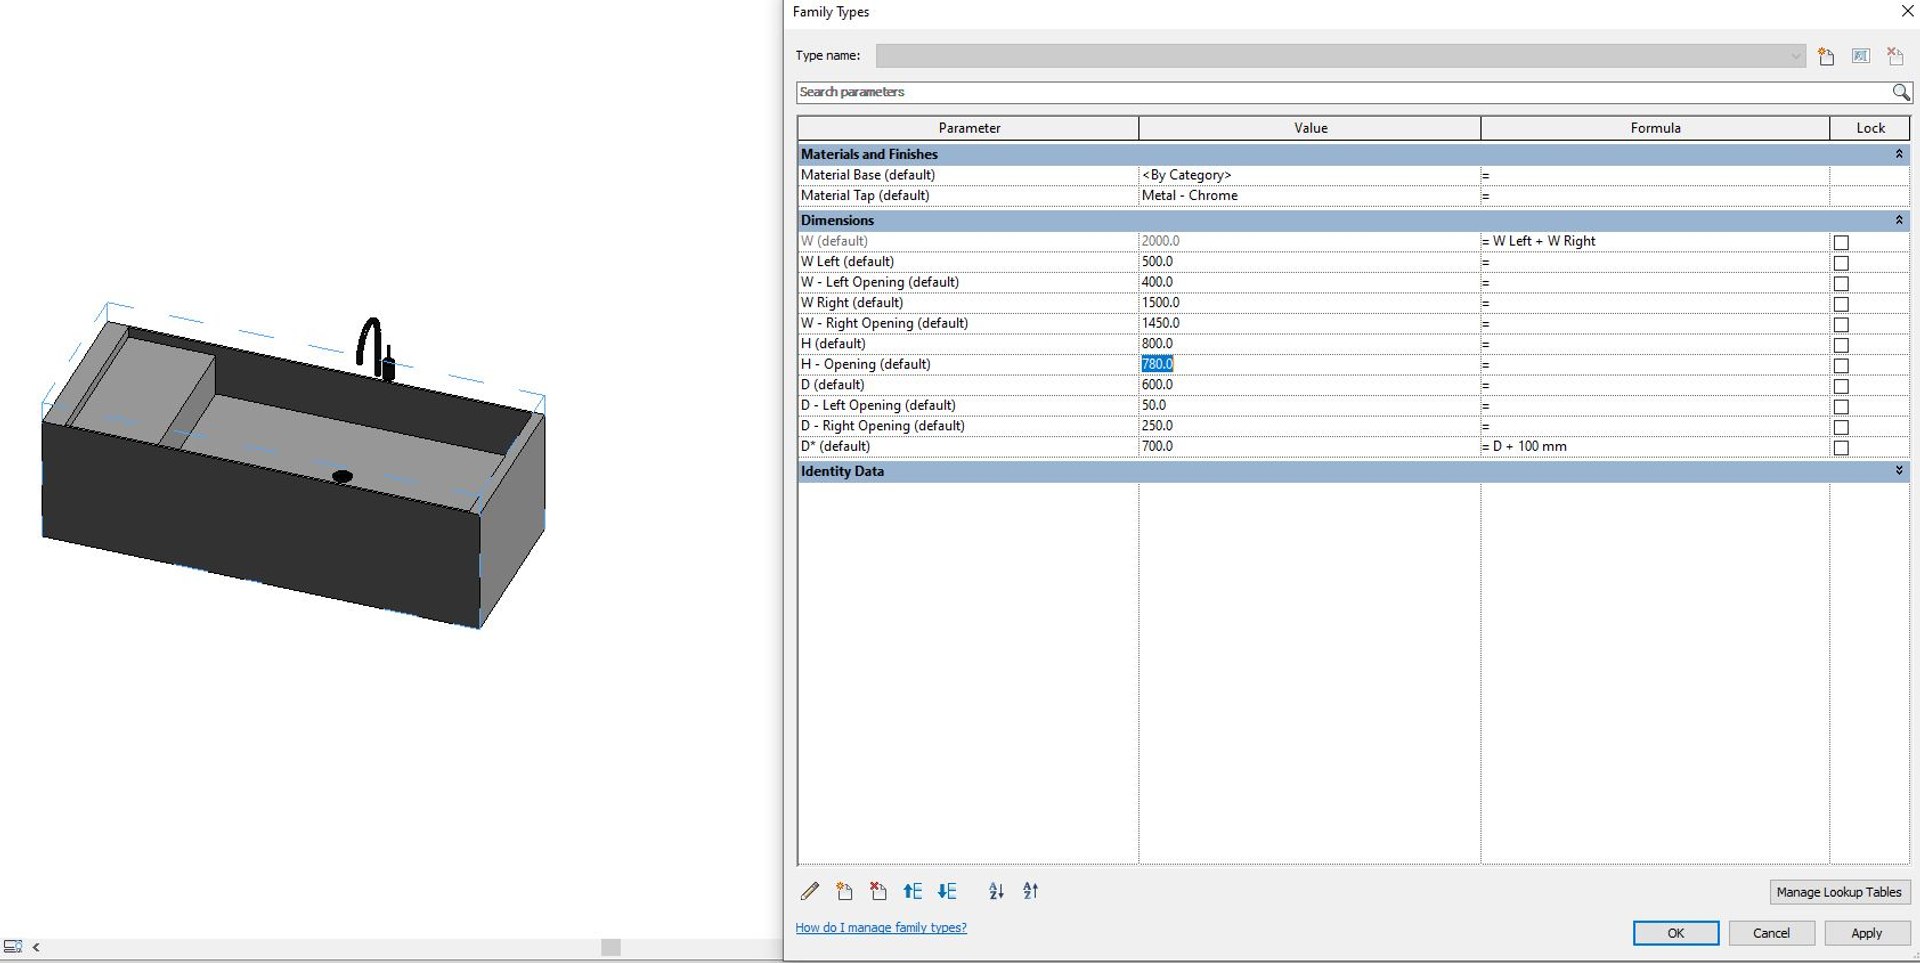This screenshot has width=1920, height=963.
Task: Sort parameters in ascending order
Action: click(996, 891)
